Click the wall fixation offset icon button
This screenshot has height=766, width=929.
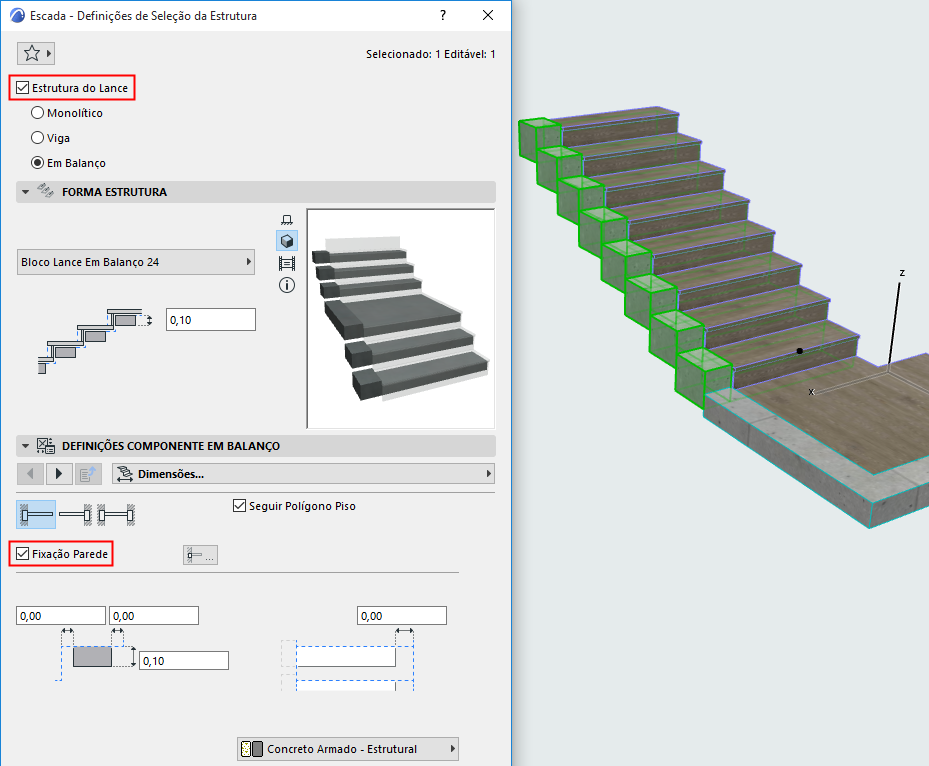pyautogui.click(x=200, y=554)
